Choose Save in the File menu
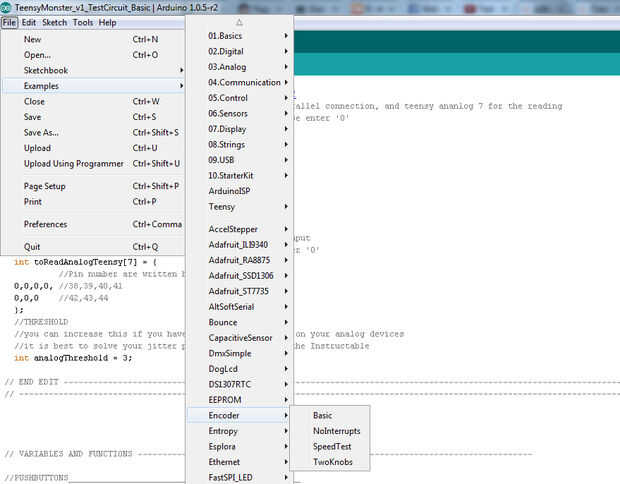This screenshot has width=620, height=484. 93,117
